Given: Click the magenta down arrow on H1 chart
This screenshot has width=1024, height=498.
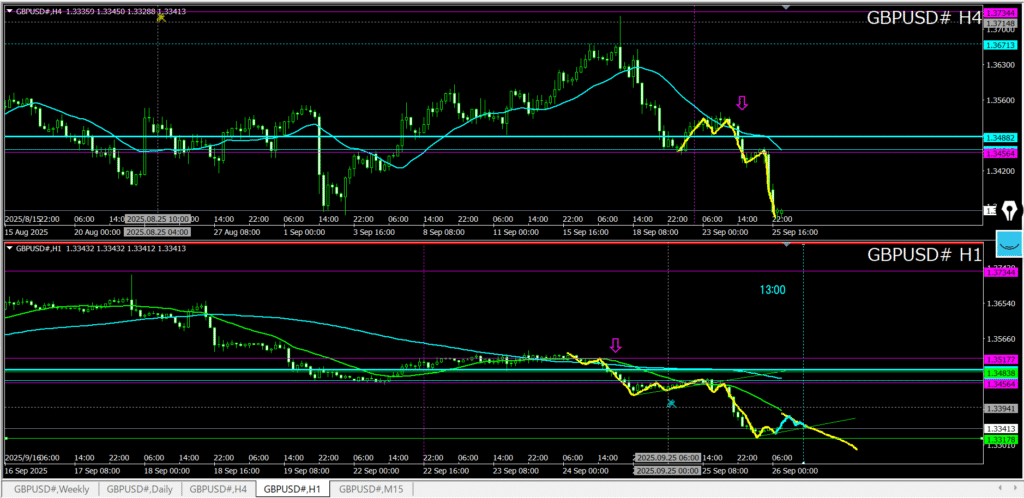Looking at the screenshot, I should click(x=614, y=345).
